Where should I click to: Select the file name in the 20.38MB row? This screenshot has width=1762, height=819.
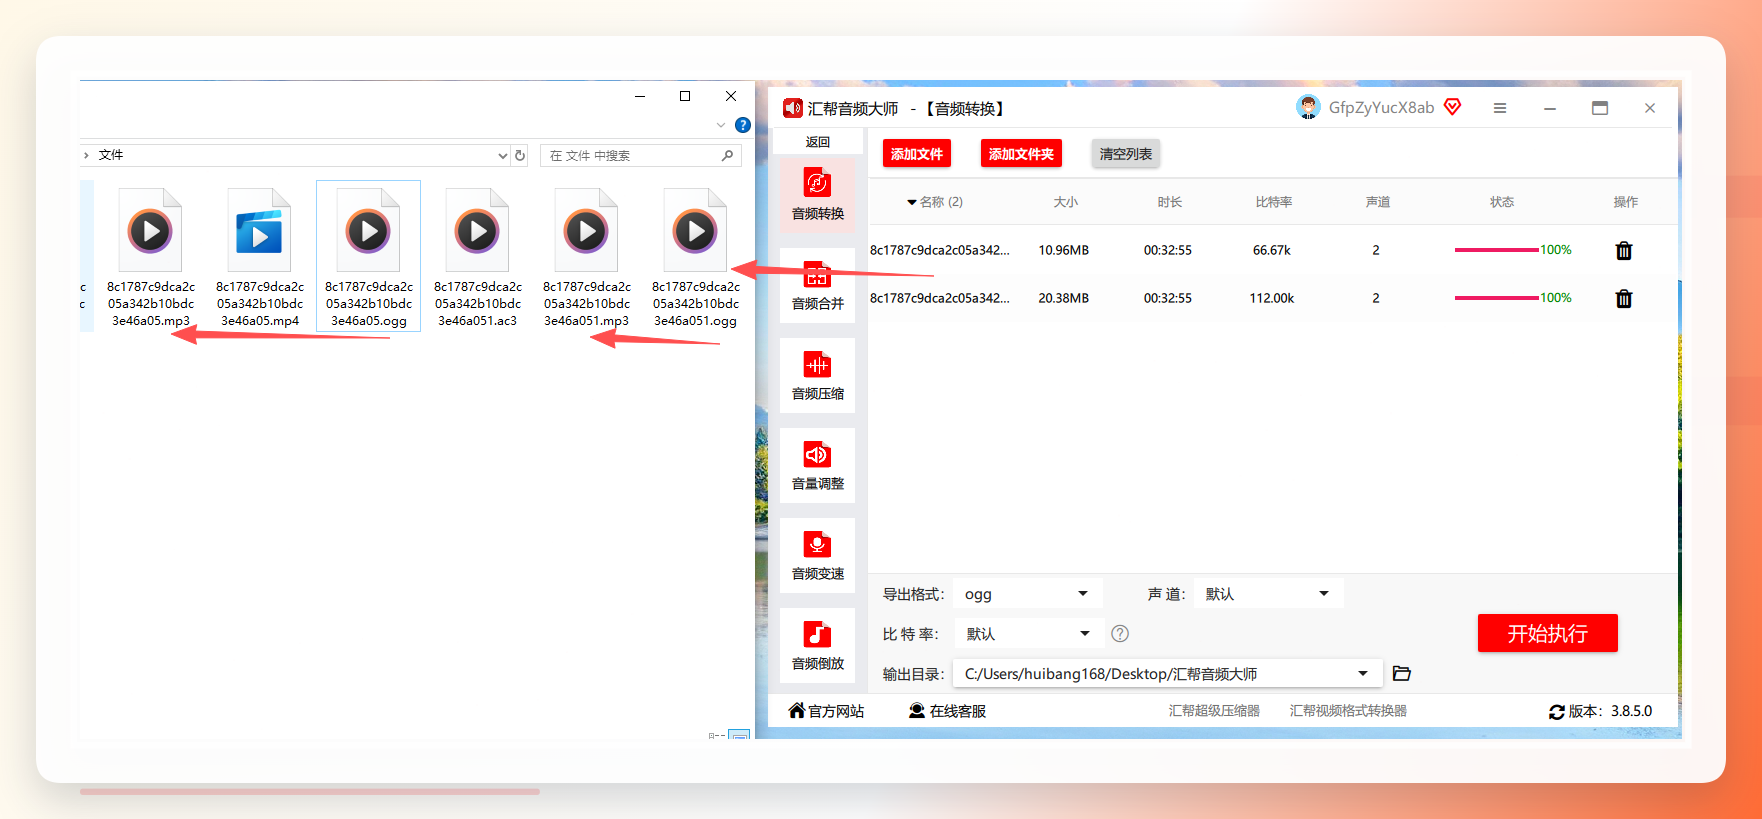pos(940,298)
